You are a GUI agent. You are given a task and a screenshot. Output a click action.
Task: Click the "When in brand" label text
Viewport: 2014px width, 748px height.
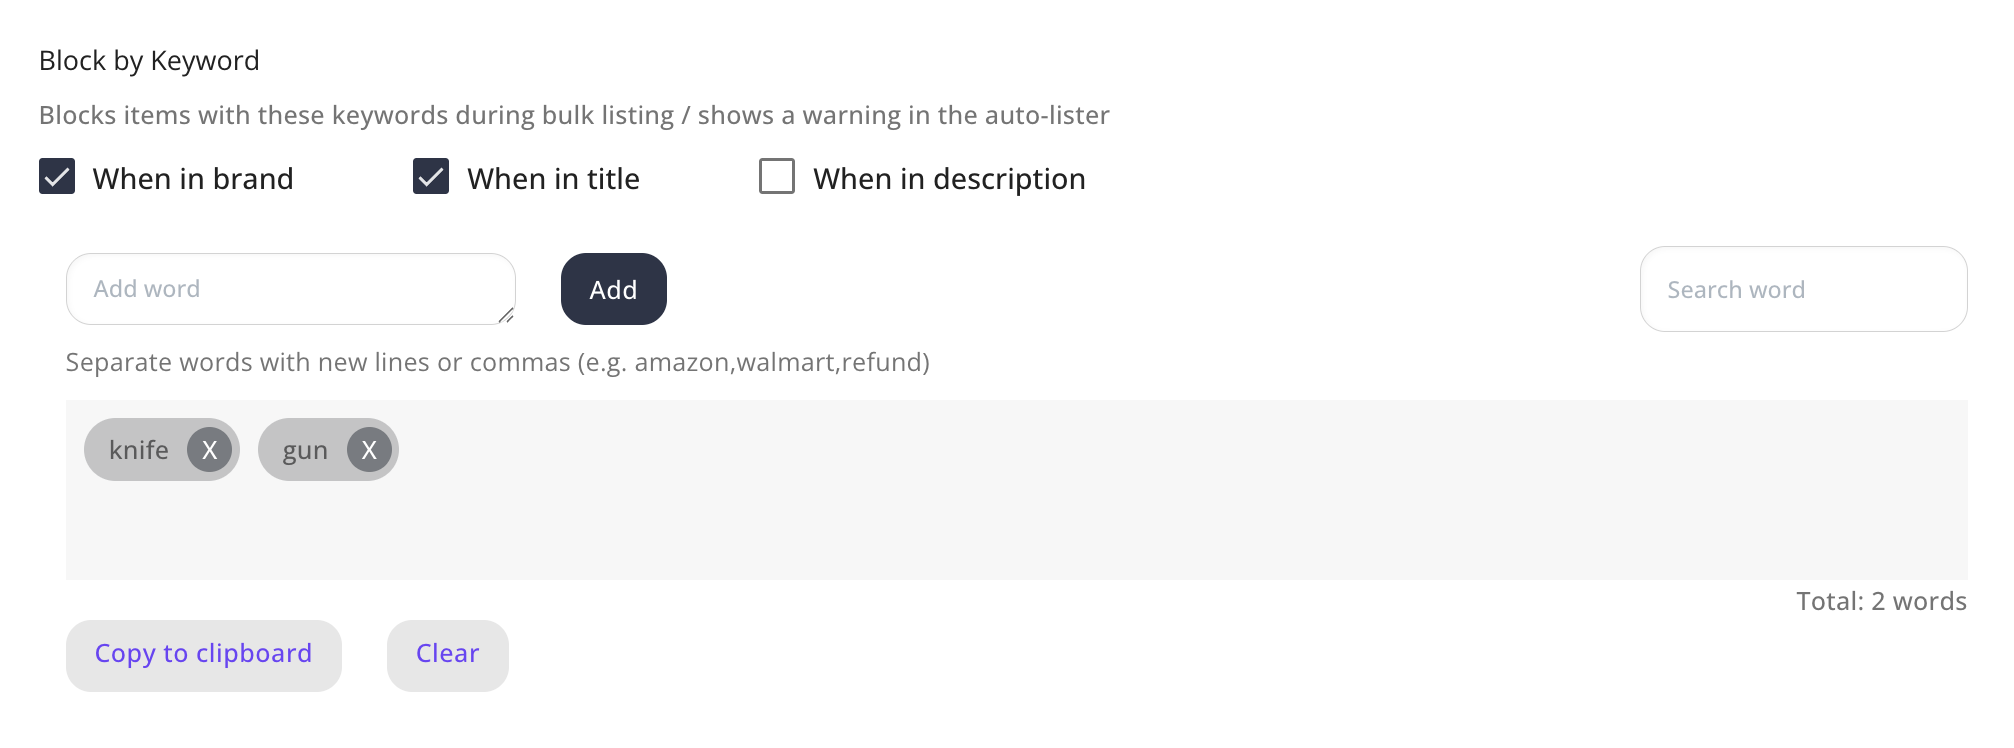[x=193, y=179]
